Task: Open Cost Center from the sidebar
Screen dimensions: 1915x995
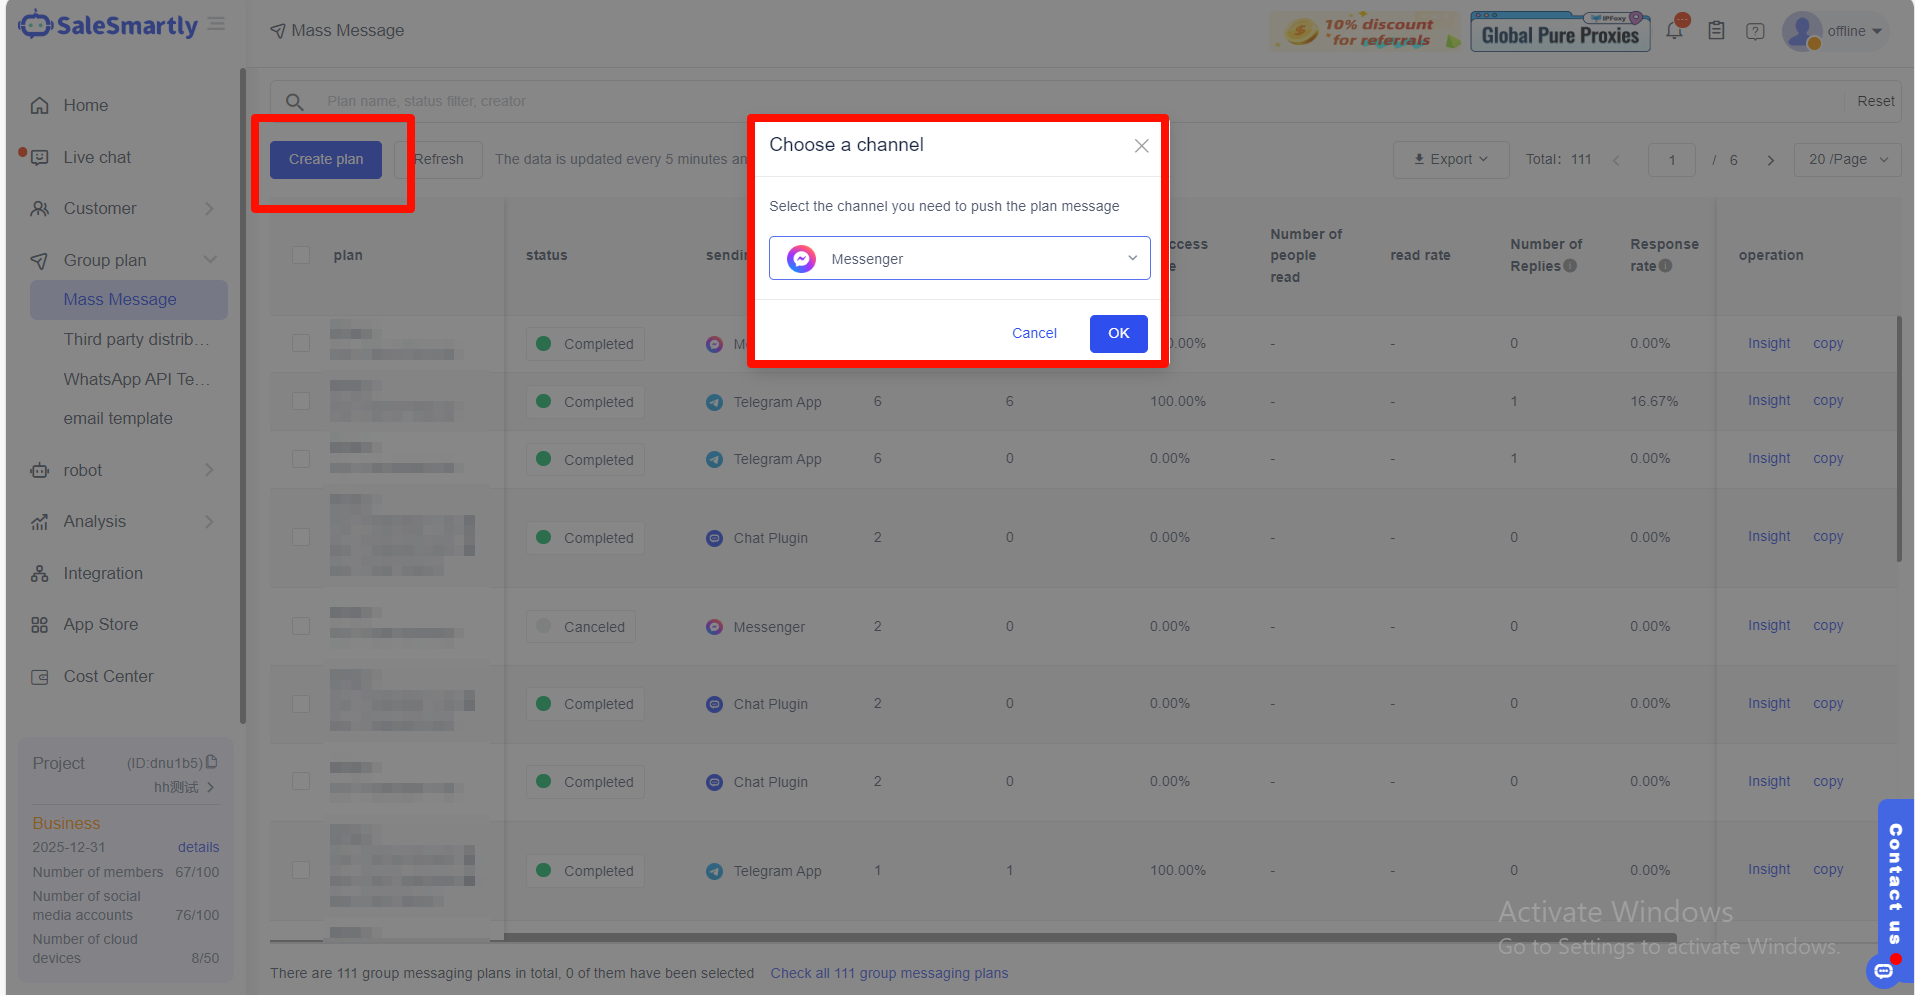Action: 106,676
